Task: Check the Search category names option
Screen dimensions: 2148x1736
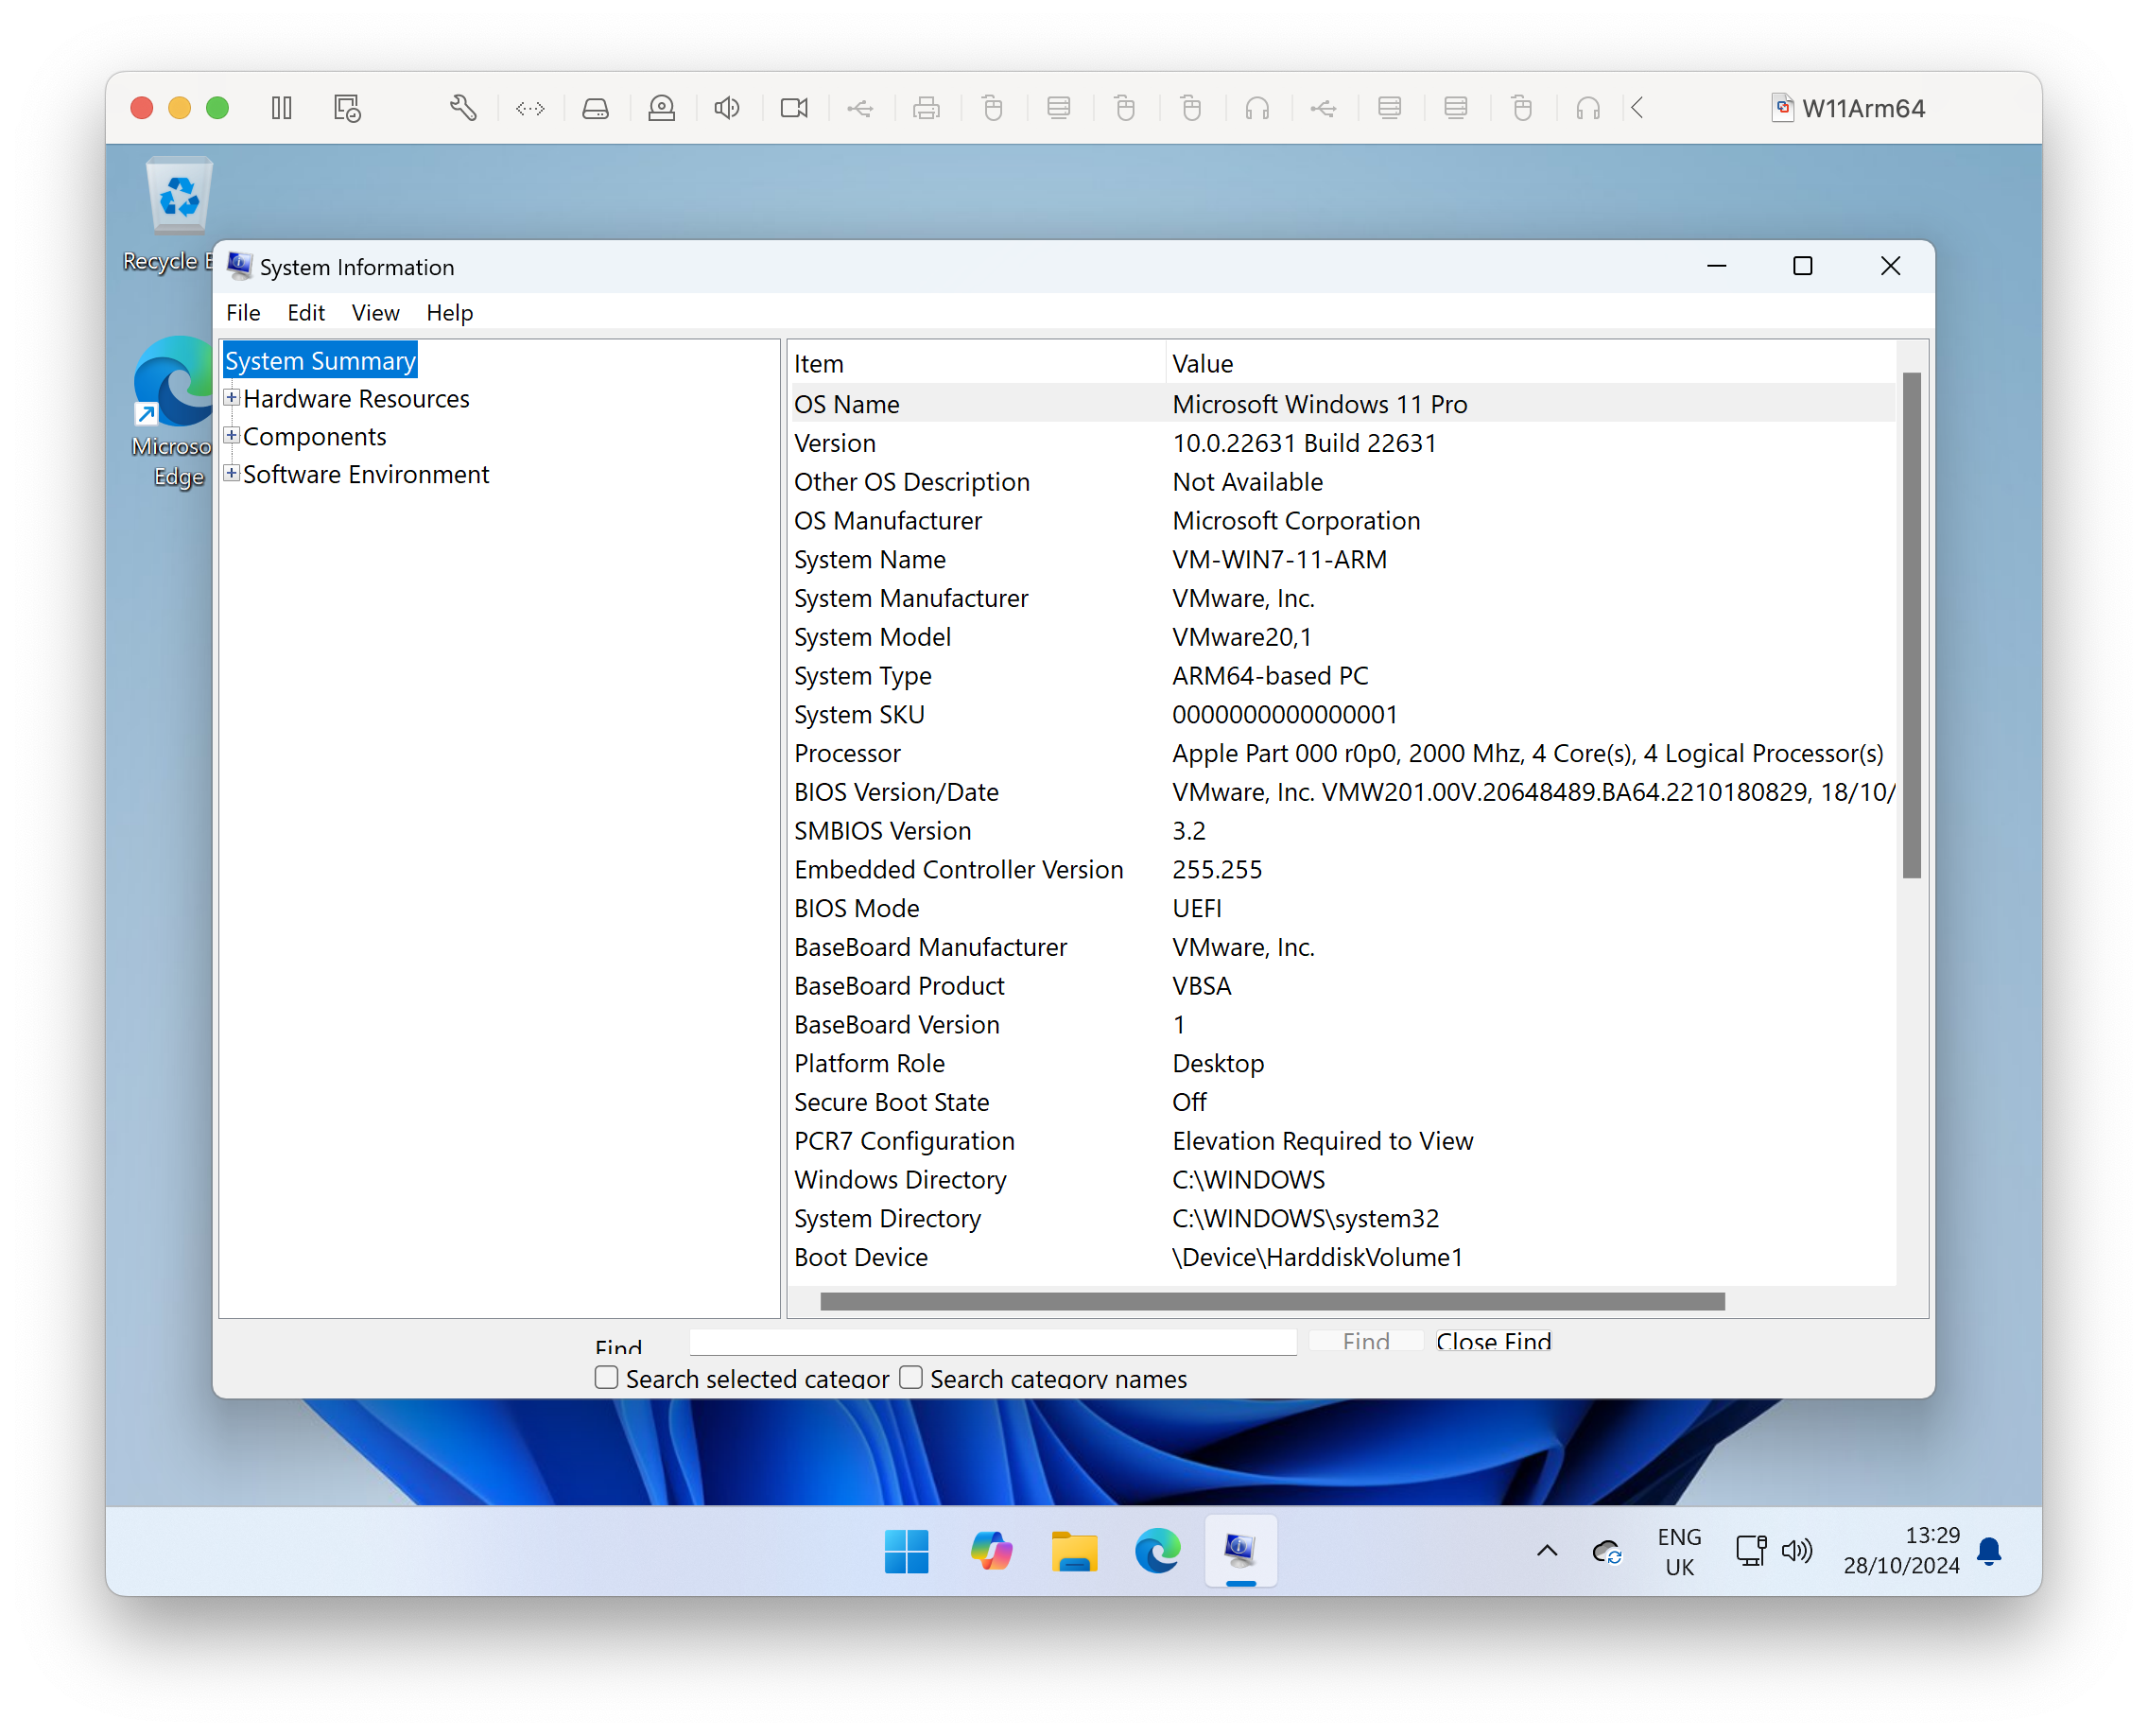Action: click(x=910, y=1377)
